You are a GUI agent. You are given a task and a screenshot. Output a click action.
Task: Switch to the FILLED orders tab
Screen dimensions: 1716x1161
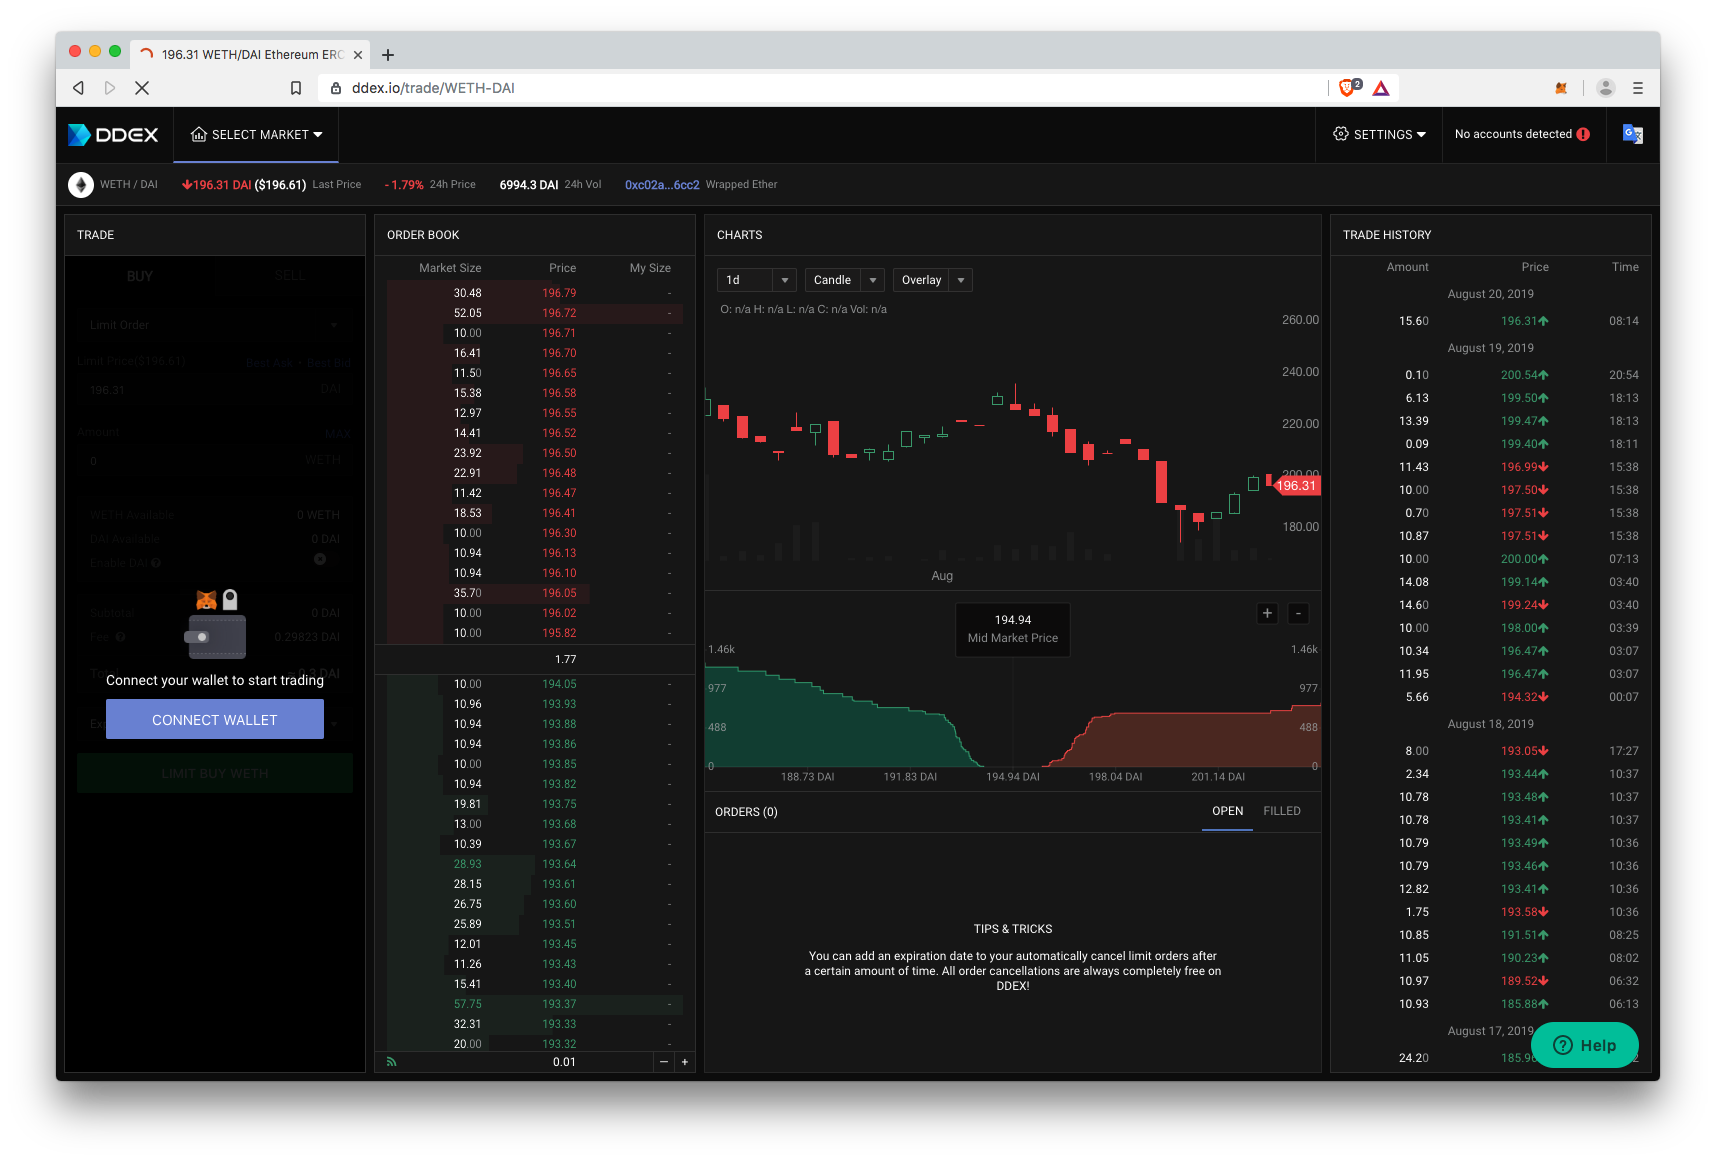[1281, 811]
